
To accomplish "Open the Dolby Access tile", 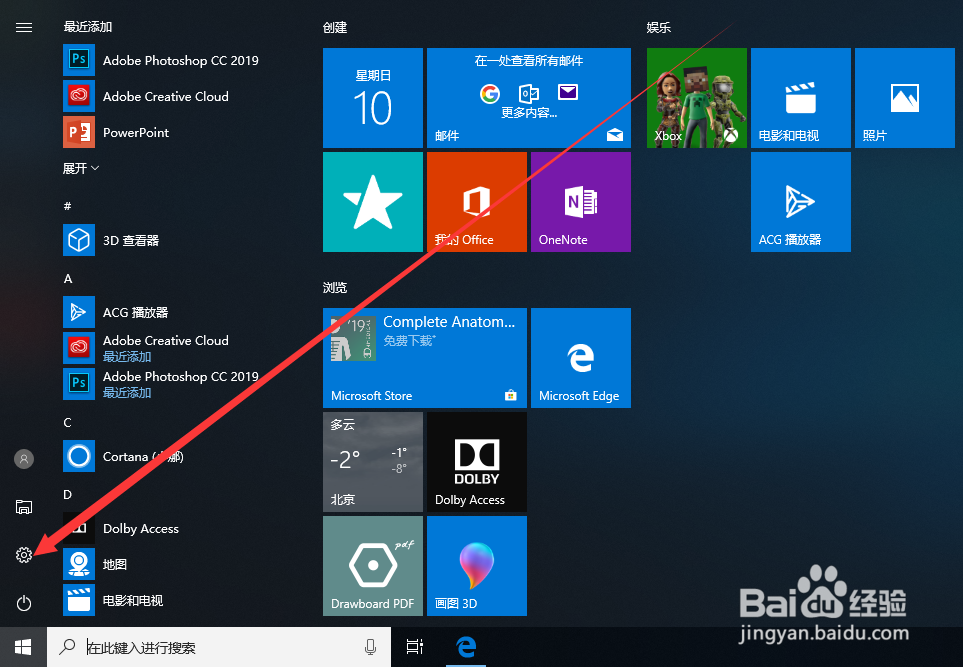I will click(477, 462).
